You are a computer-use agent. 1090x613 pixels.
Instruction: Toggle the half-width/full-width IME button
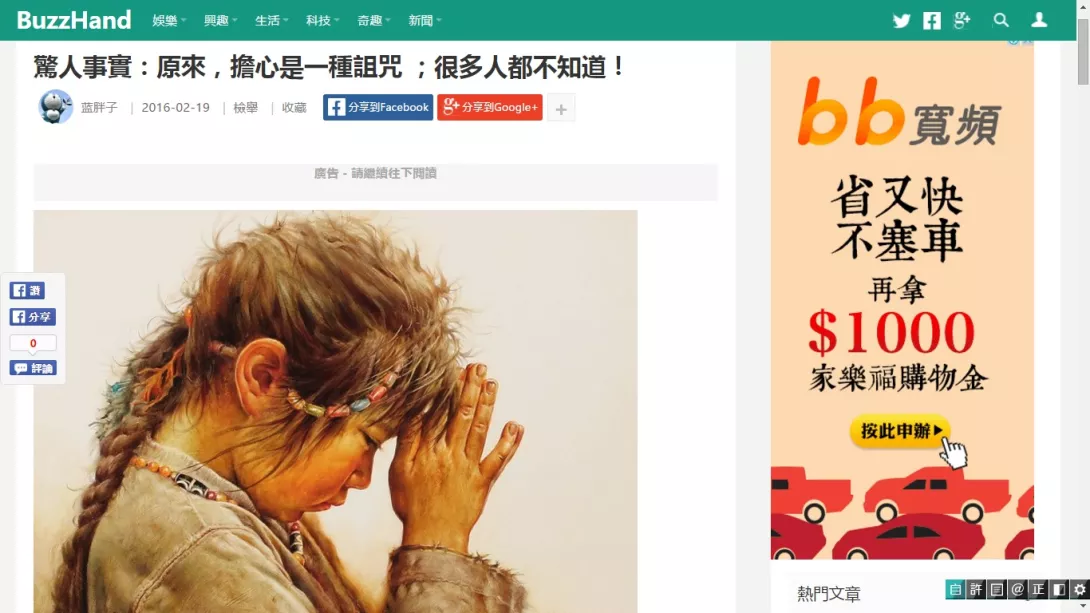[x=1059, y=589]
